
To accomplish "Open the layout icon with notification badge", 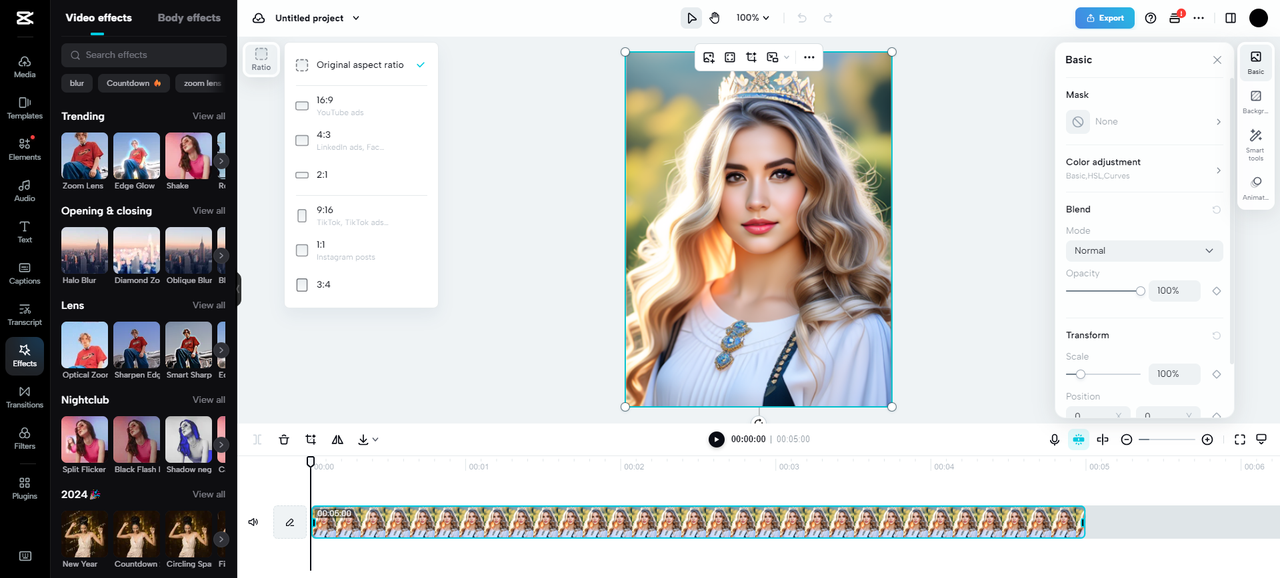I will [1175, 18].
